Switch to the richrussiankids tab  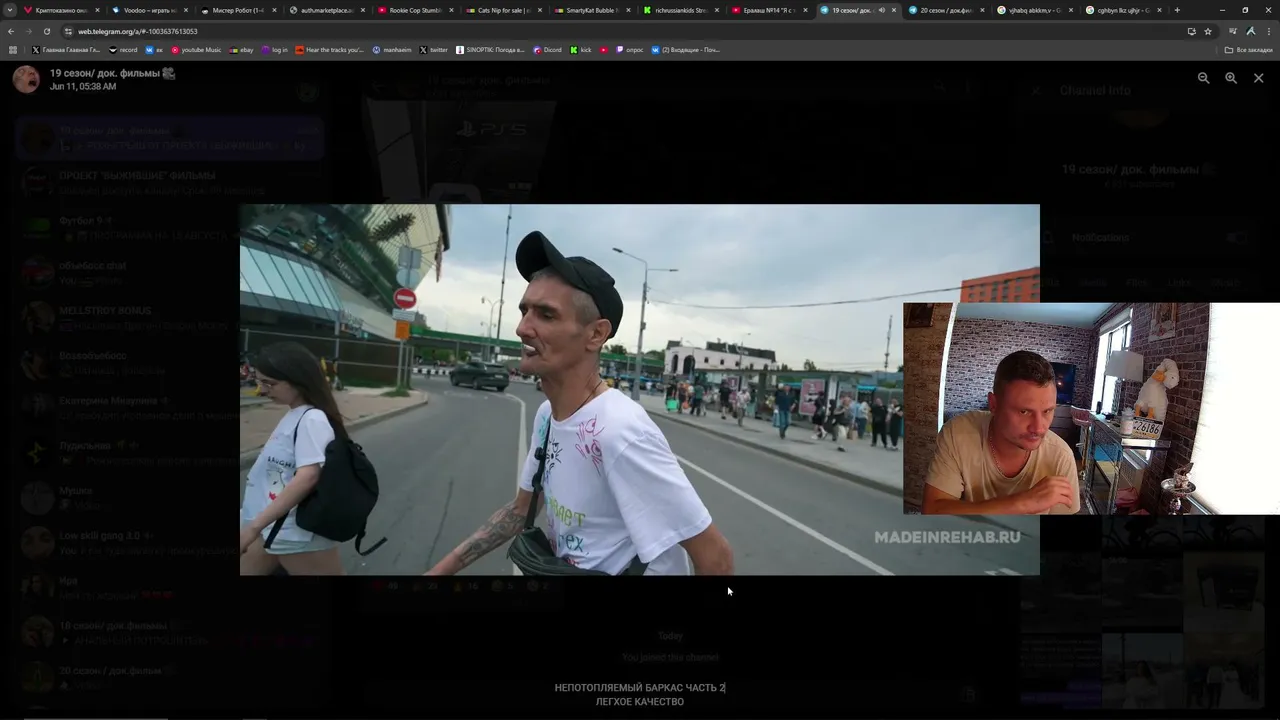(x=681, y=10)
